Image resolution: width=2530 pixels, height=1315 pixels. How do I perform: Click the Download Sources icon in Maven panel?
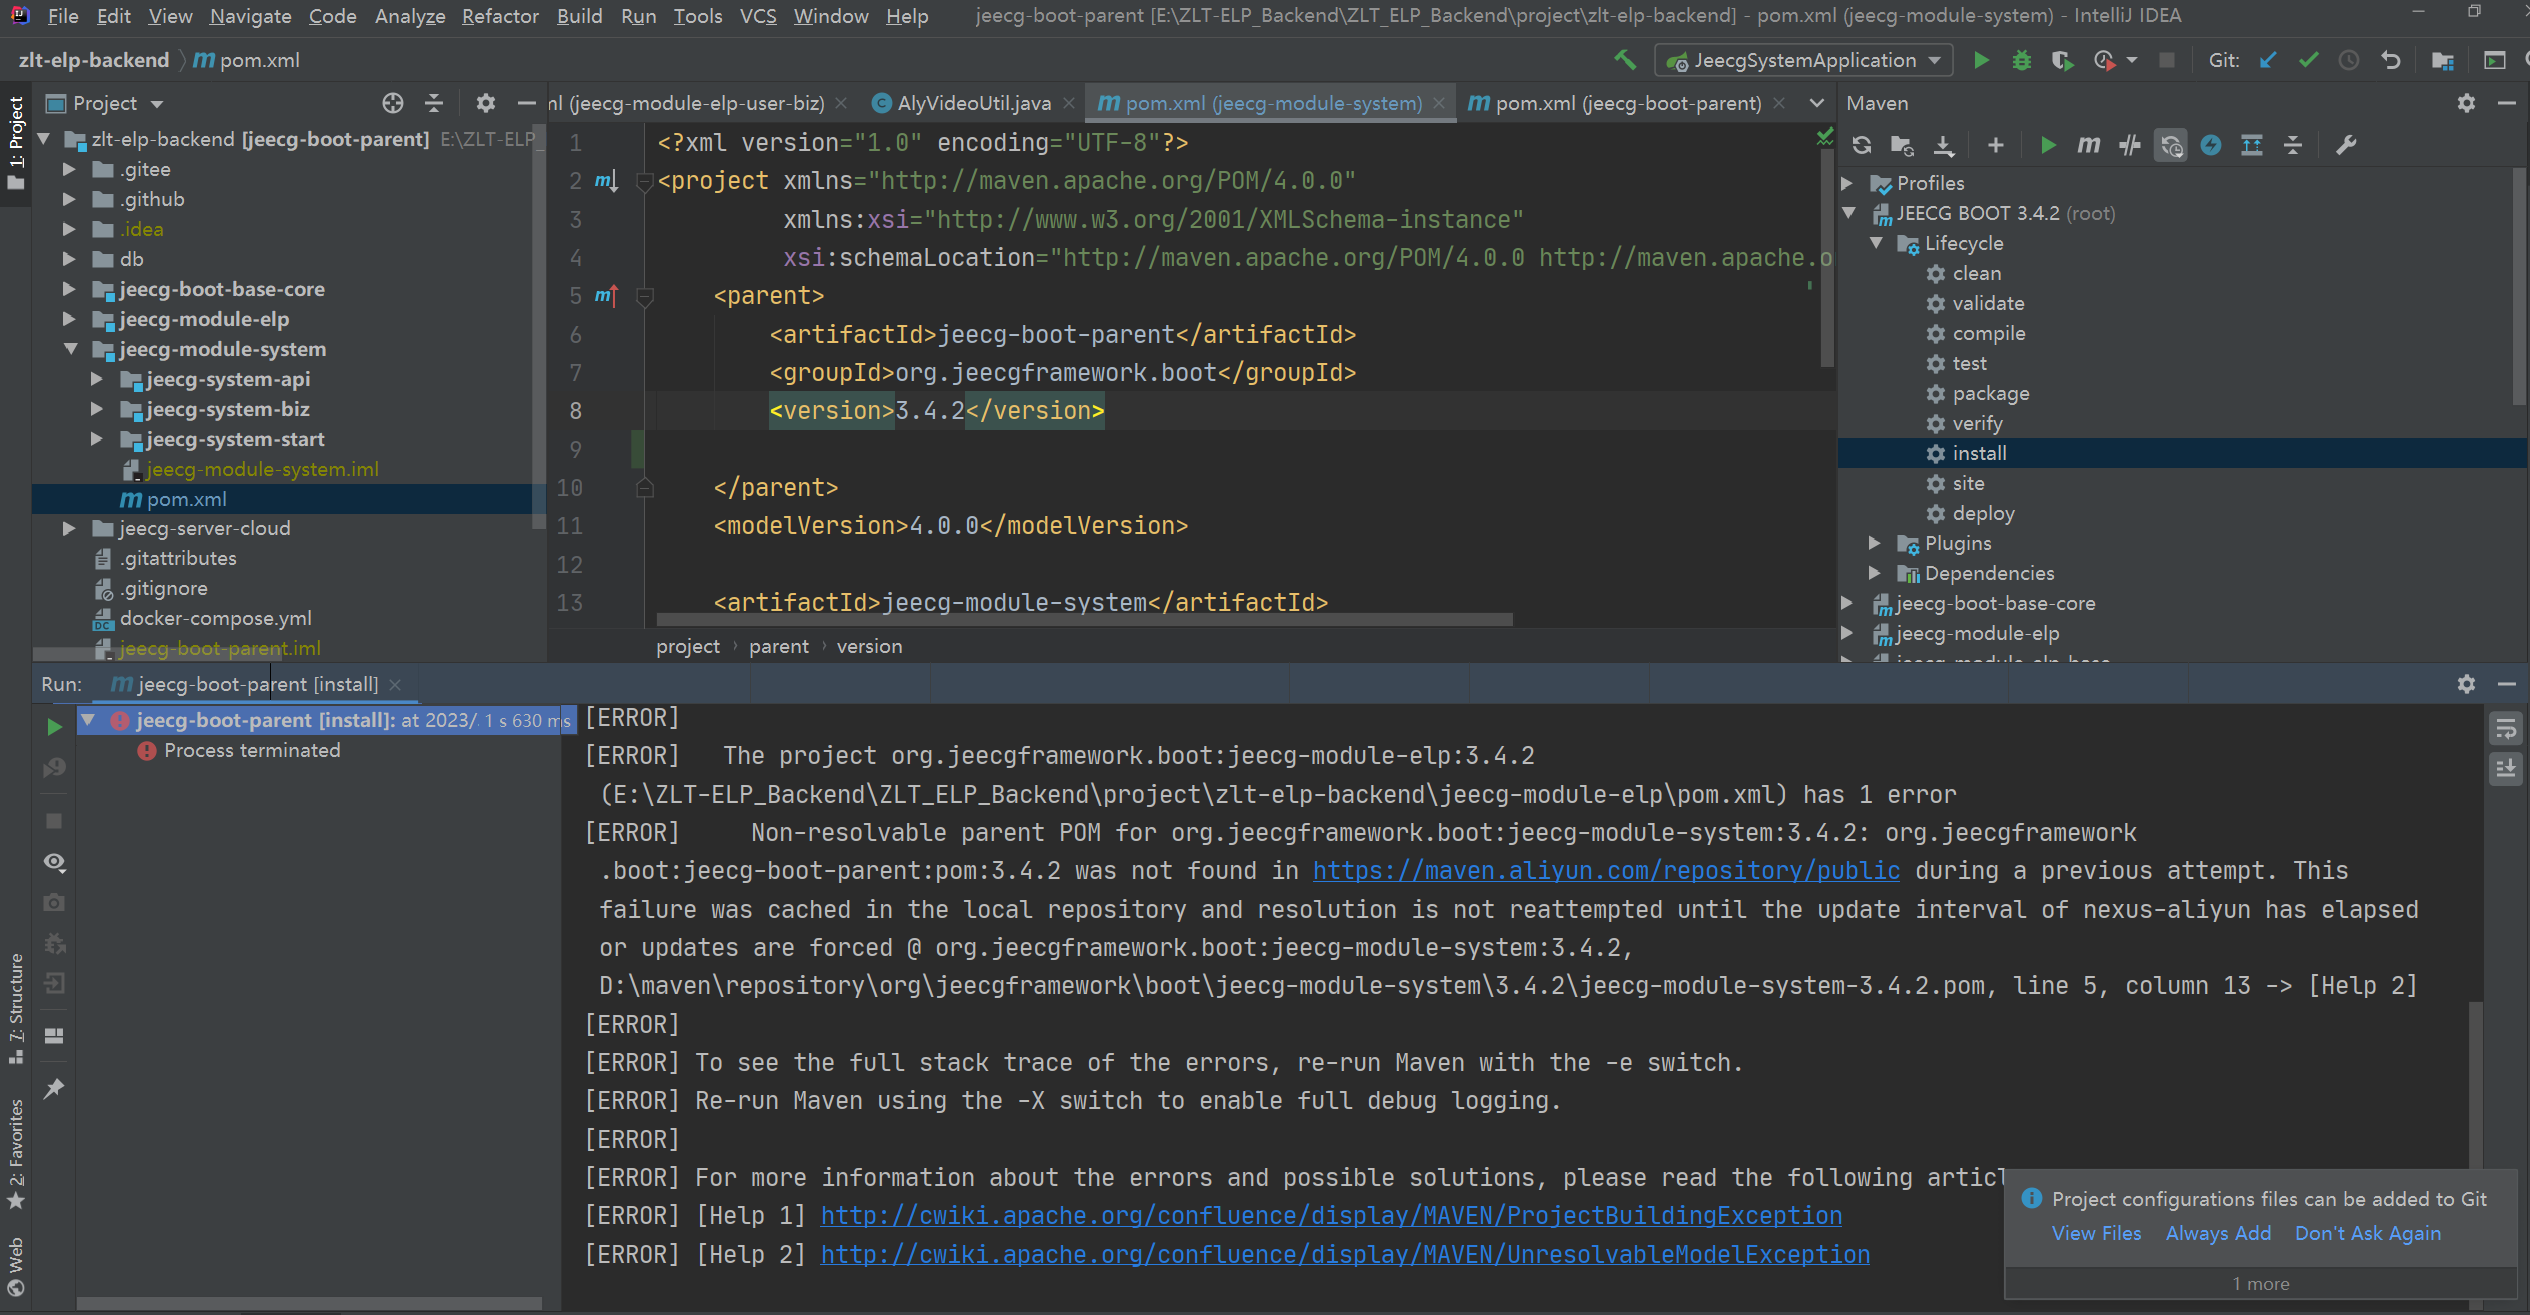(x=1943, y=146)
